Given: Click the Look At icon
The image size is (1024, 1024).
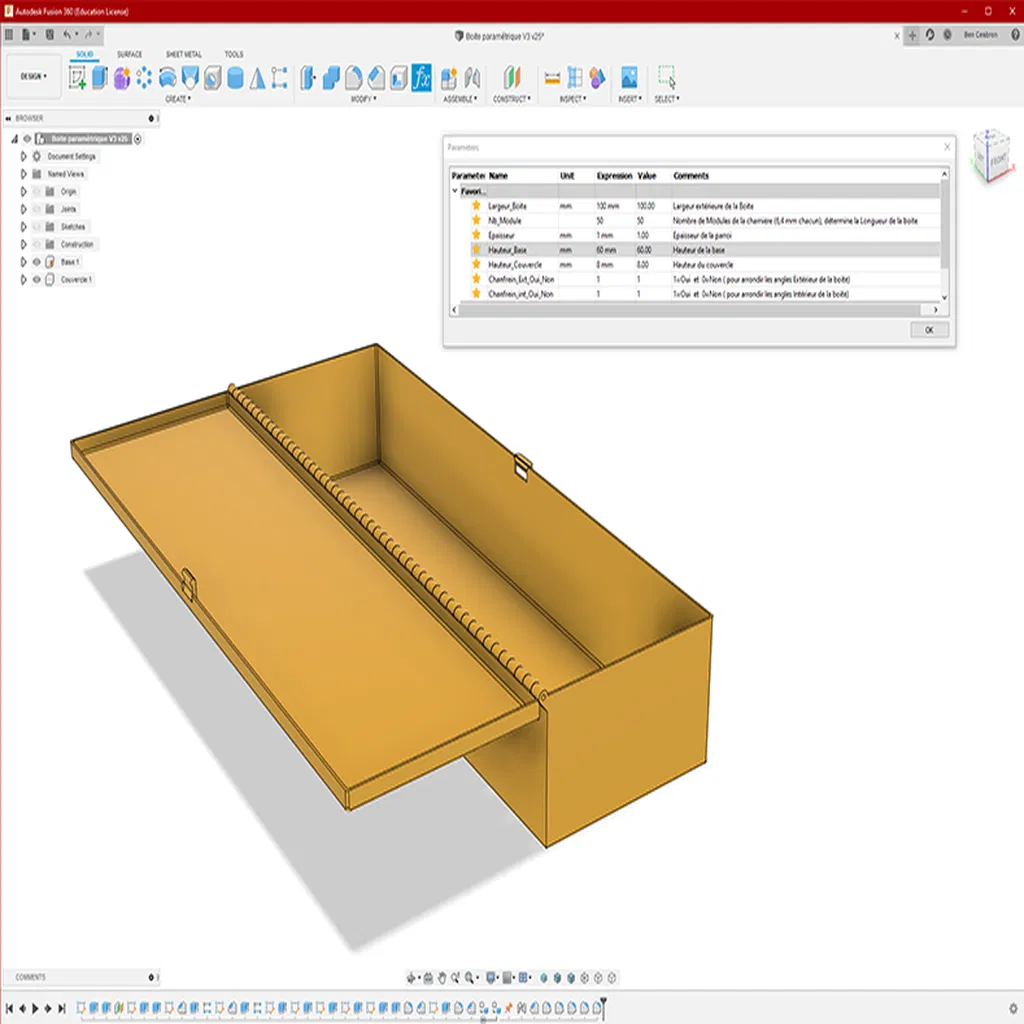Looking at the screenshot, I should coord(428,978).
